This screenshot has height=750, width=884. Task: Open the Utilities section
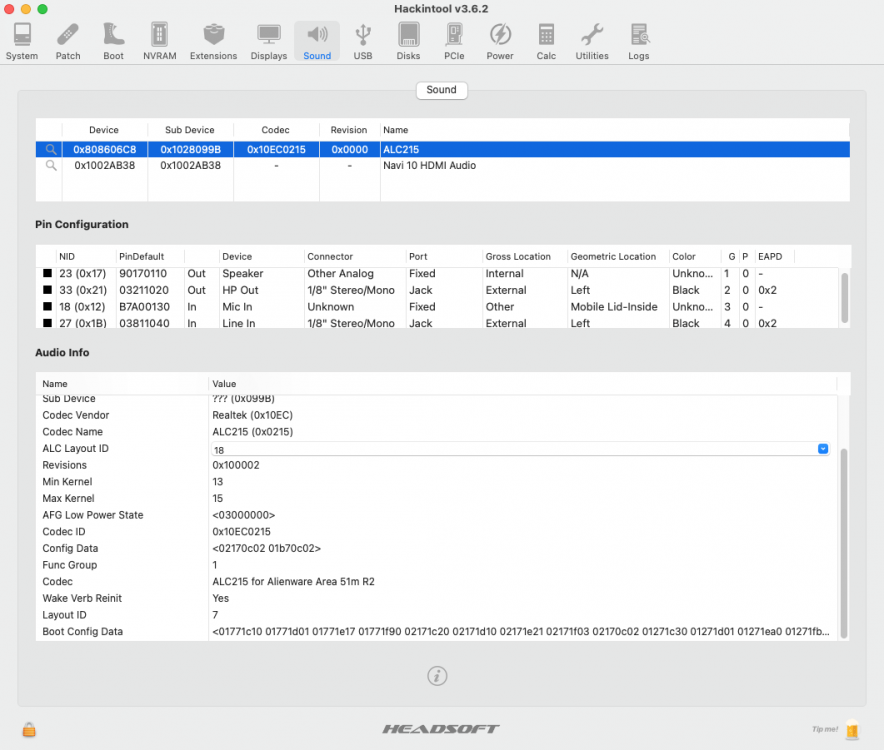(x=592, y=41)
